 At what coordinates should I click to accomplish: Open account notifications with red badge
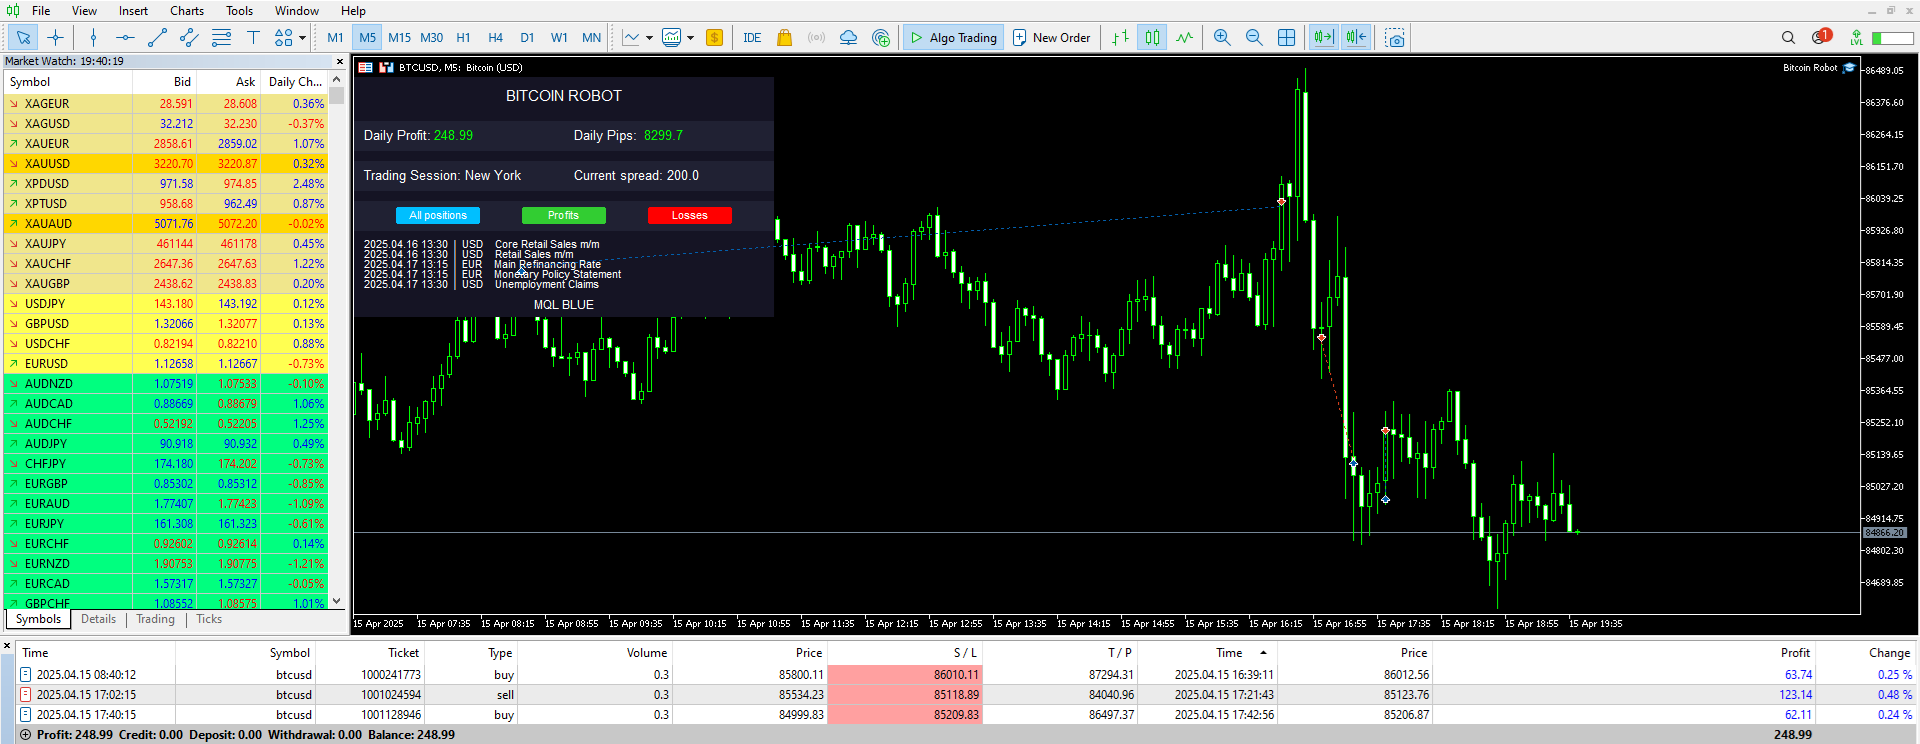1821,37
